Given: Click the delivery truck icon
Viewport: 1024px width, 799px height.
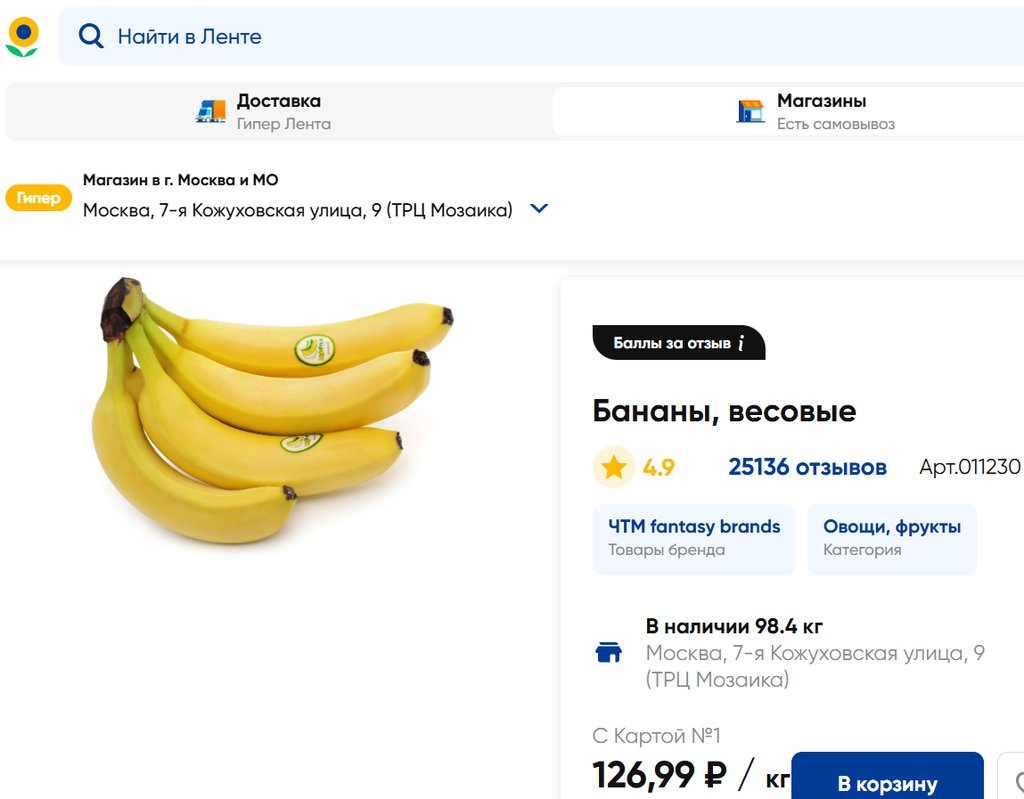Looking at the screenshot, I should click(x=211, y=112).
